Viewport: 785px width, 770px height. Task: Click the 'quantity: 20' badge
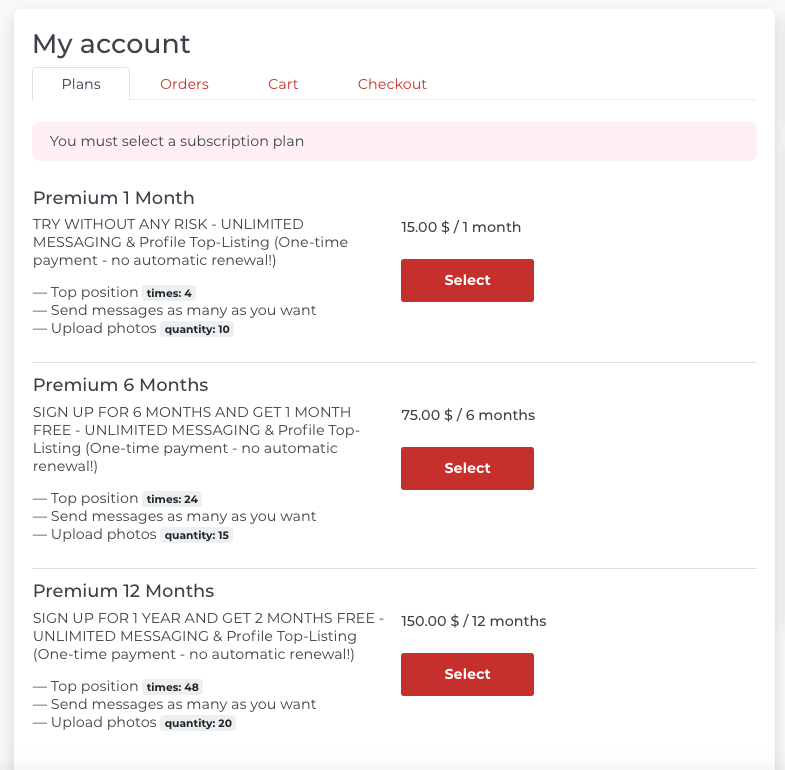coord(198,723)
